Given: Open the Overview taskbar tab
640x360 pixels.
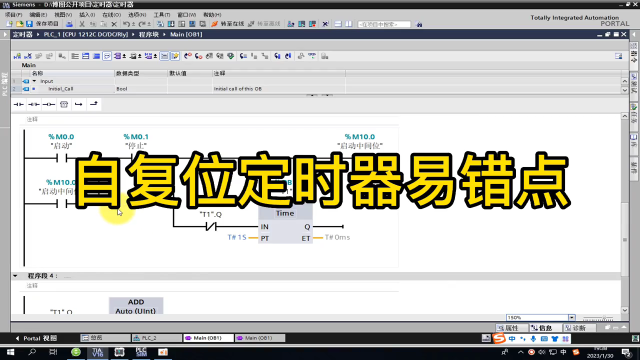Looking at the screenshot, I should (x=105, y=338).
